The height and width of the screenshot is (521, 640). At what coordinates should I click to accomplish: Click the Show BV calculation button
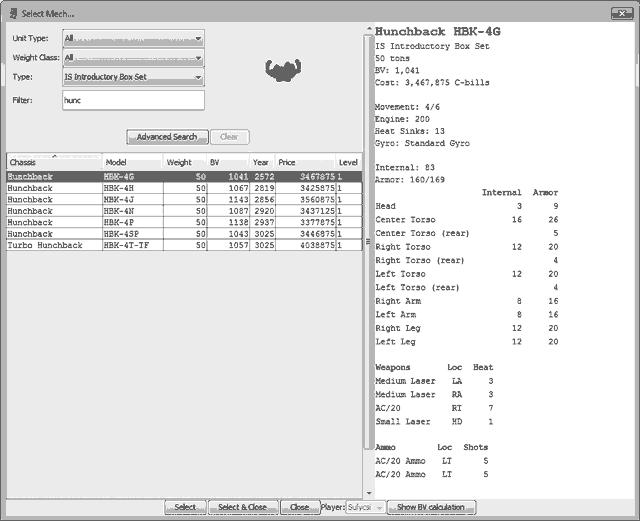[x=430, y=507]
